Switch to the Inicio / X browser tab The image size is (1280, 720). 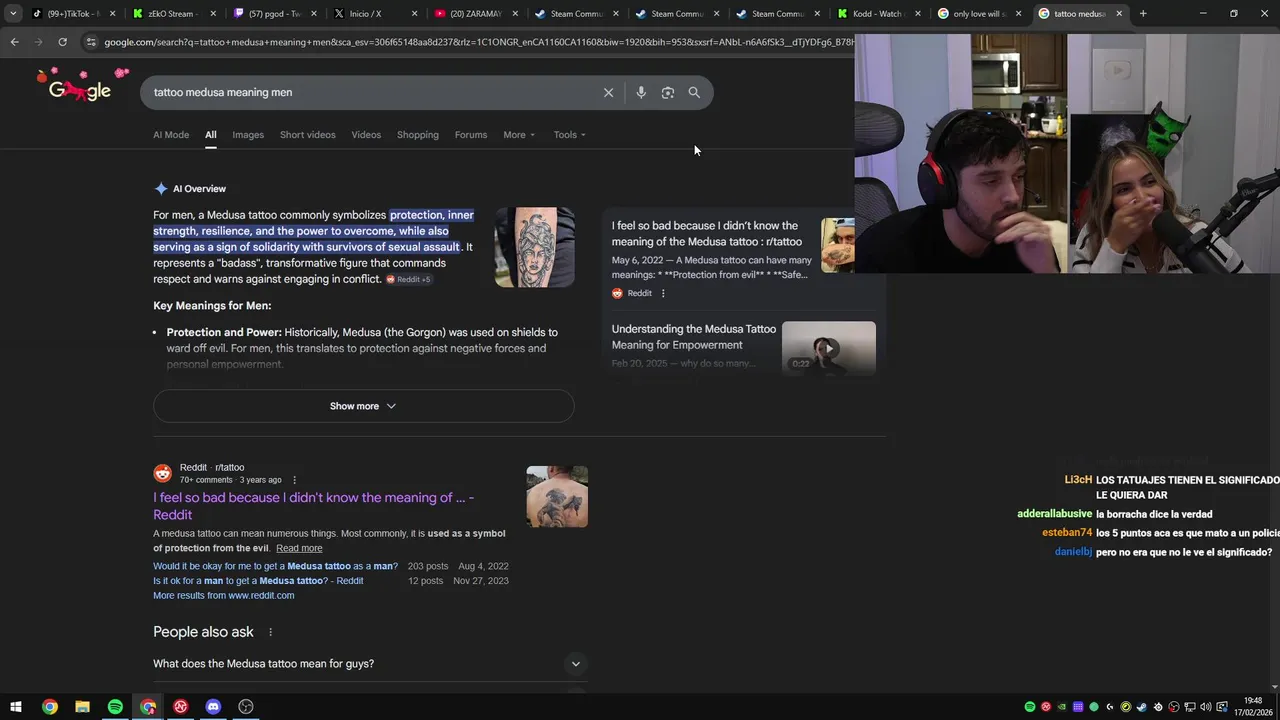pyautogui.click(x=375, y=14)
